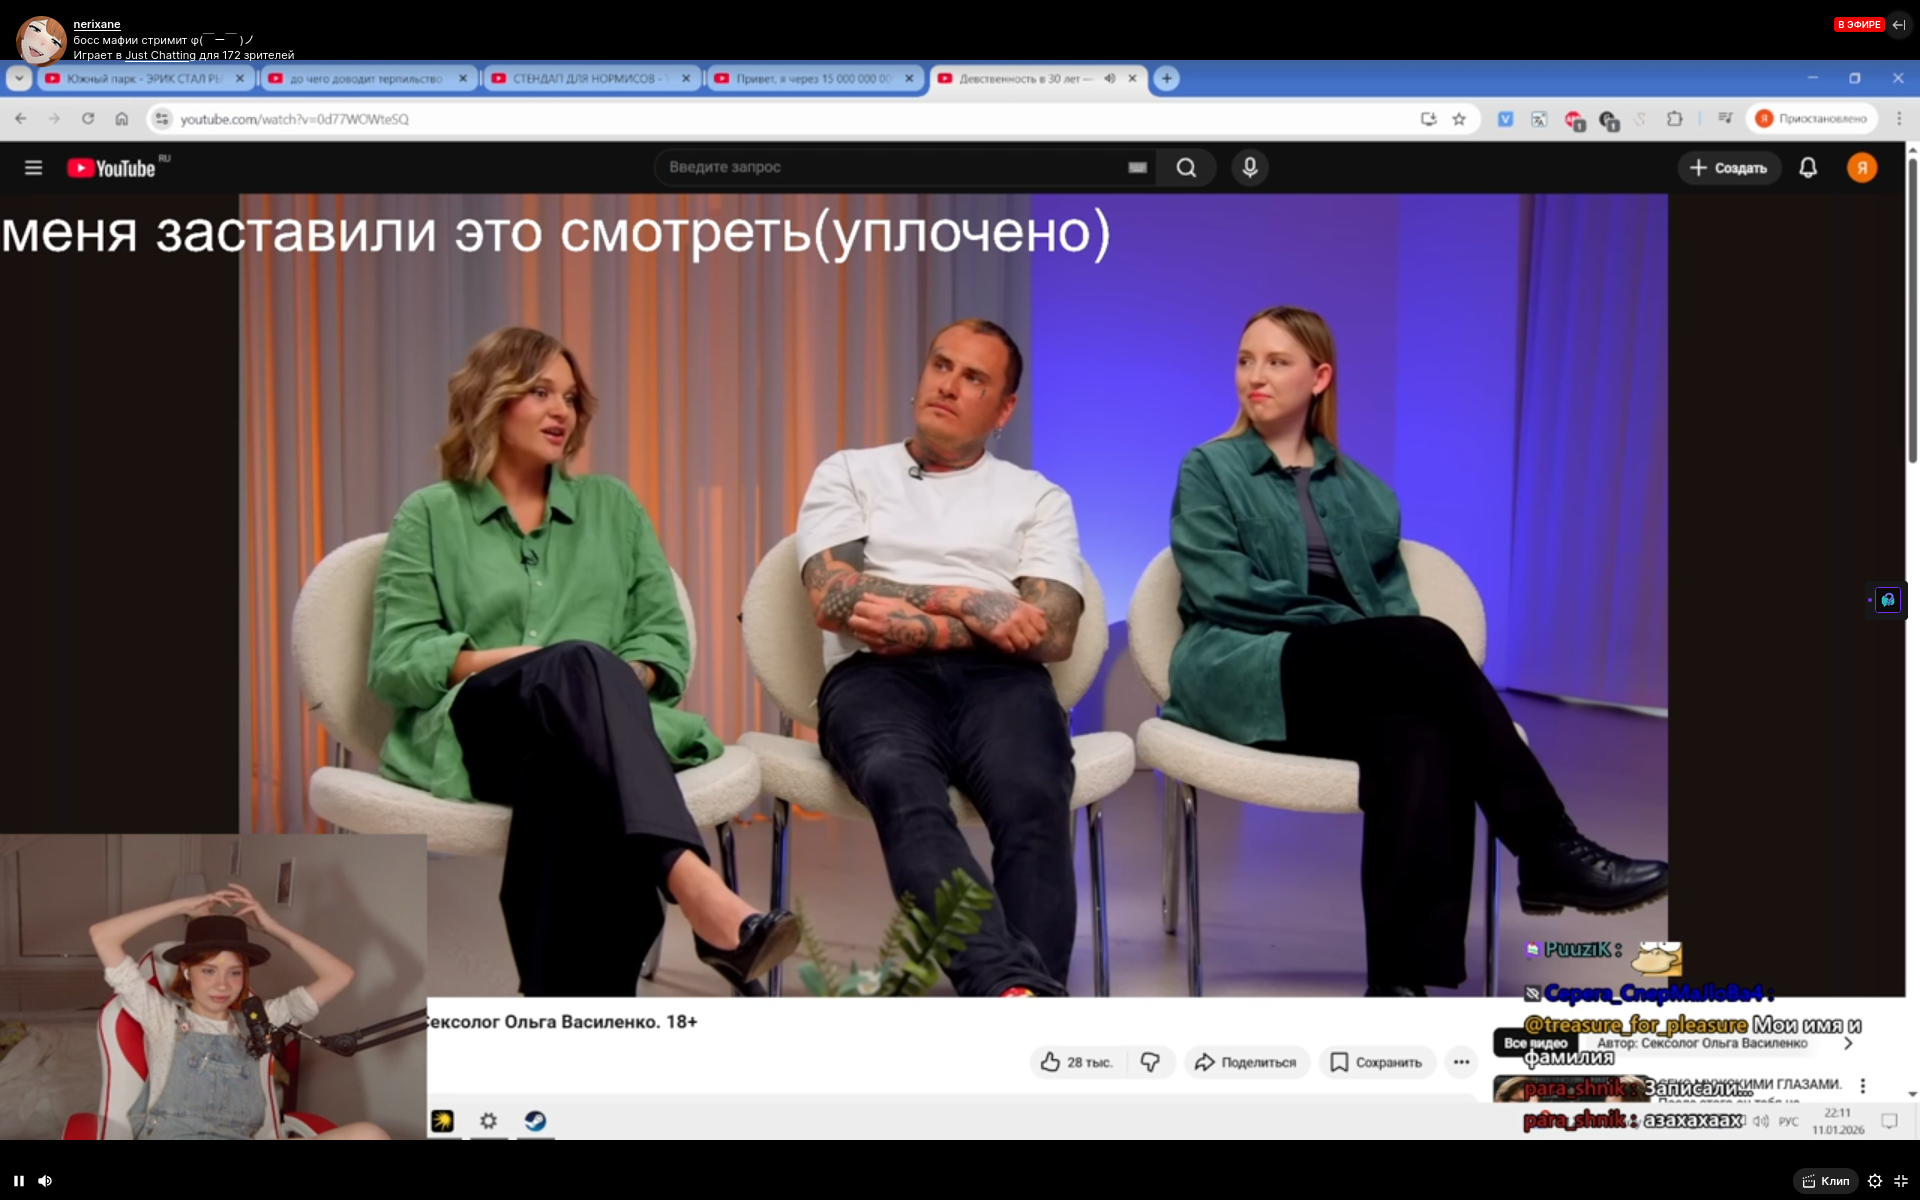1920x1200 pixels.
Task: Dislike the video with thumbs-down button
Action: (1150, 1062)
